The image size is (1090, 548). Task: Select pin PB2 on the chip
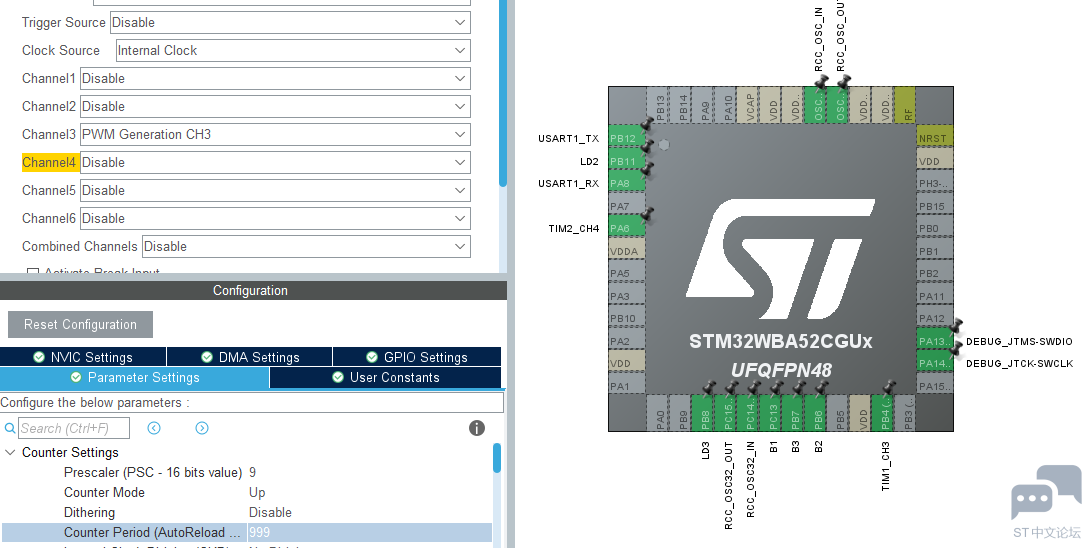(935, 273)
